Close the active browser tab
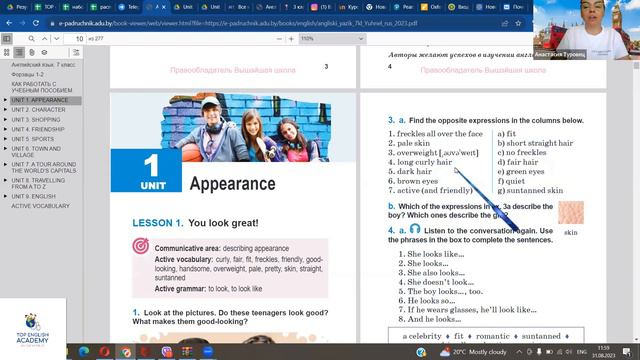The width and height of the screenshot is (640, 360). [164, 7]
